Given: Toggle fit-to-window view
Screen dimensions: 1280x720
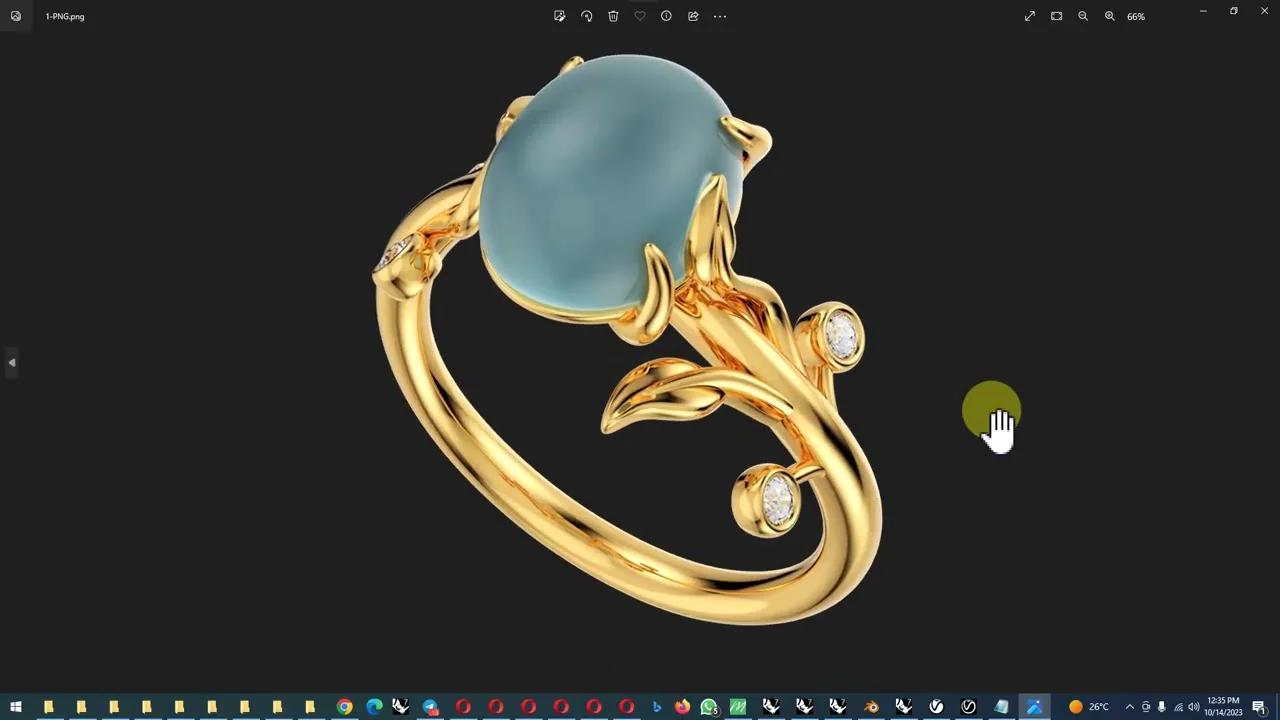Looking at the screenshot, I should coord(1056,16).
